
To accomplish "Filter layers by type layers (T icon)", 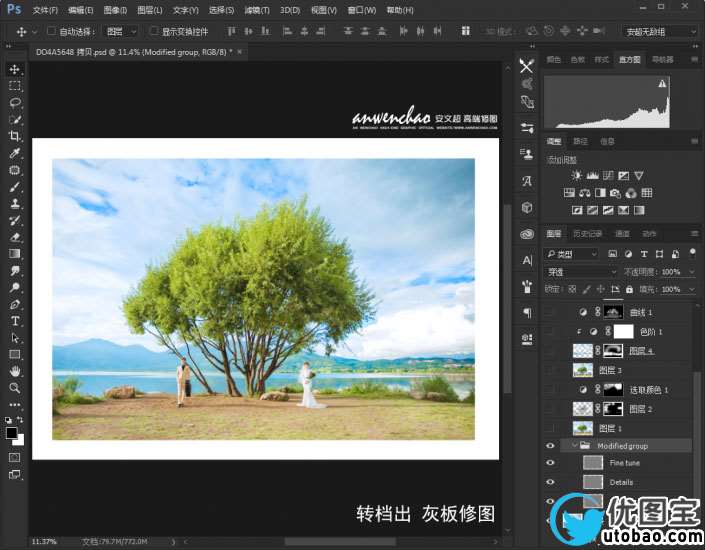I will point(644,254).
